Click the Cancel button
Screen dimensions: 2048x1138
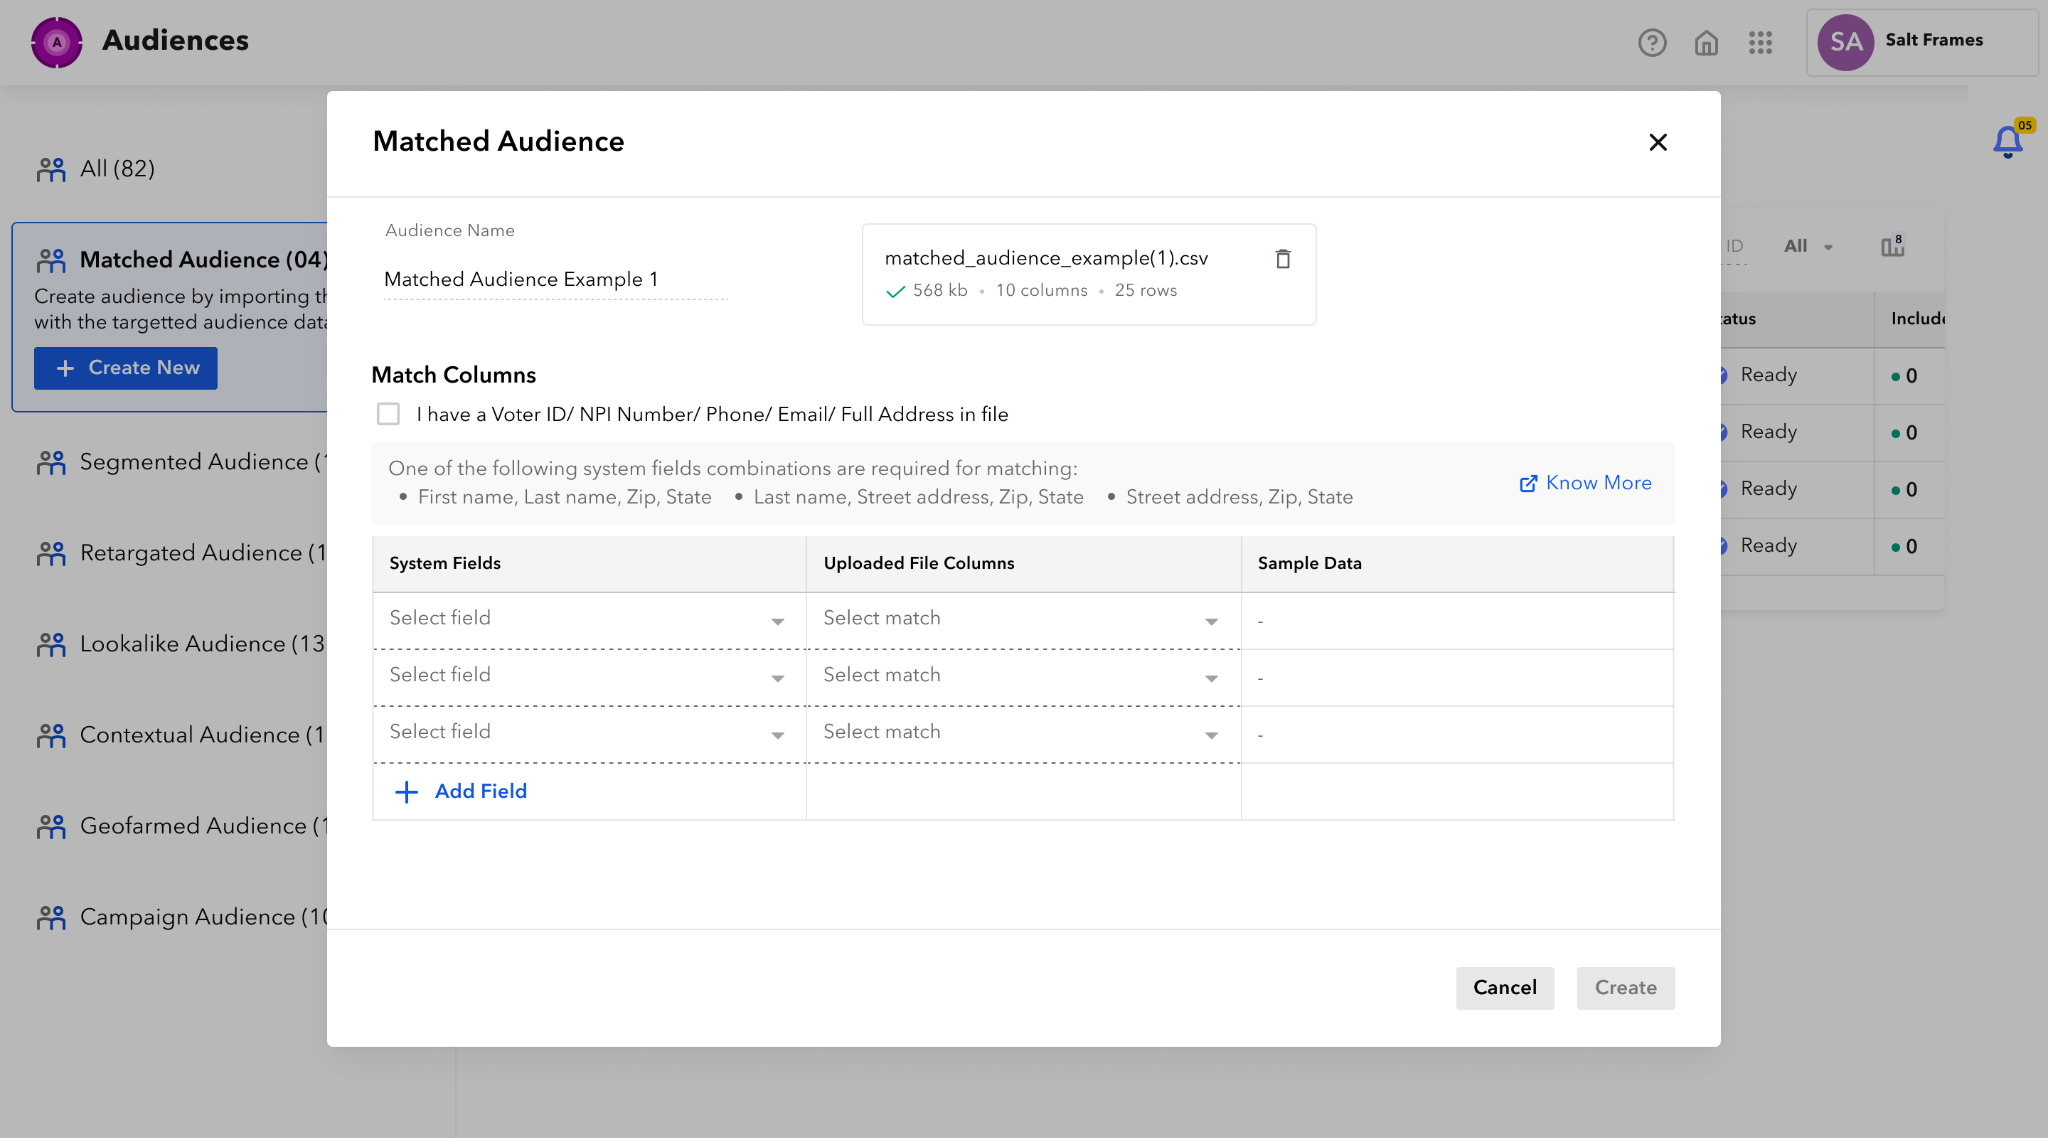[1504, 988]
